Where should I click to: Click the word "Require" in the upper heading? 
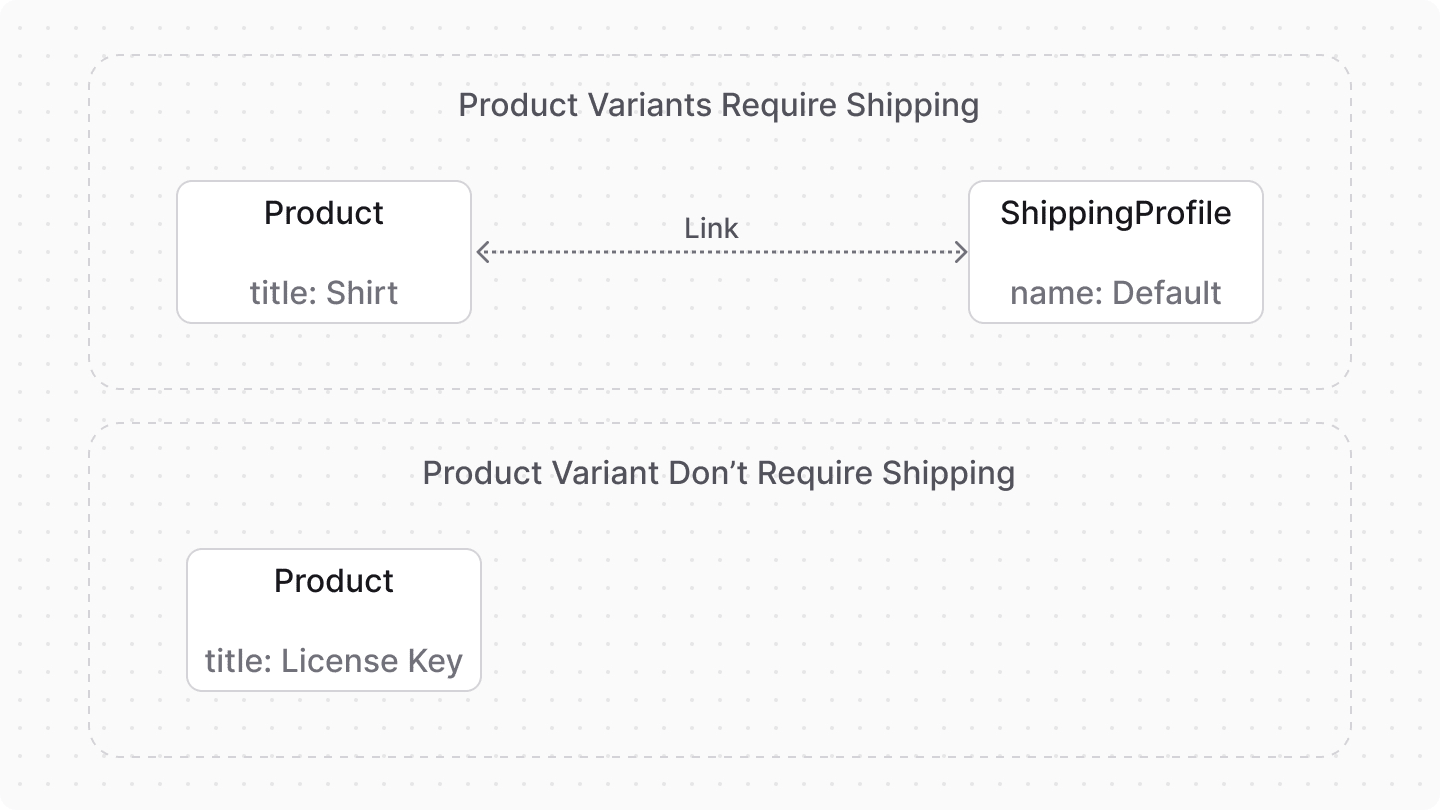[780, 105]
